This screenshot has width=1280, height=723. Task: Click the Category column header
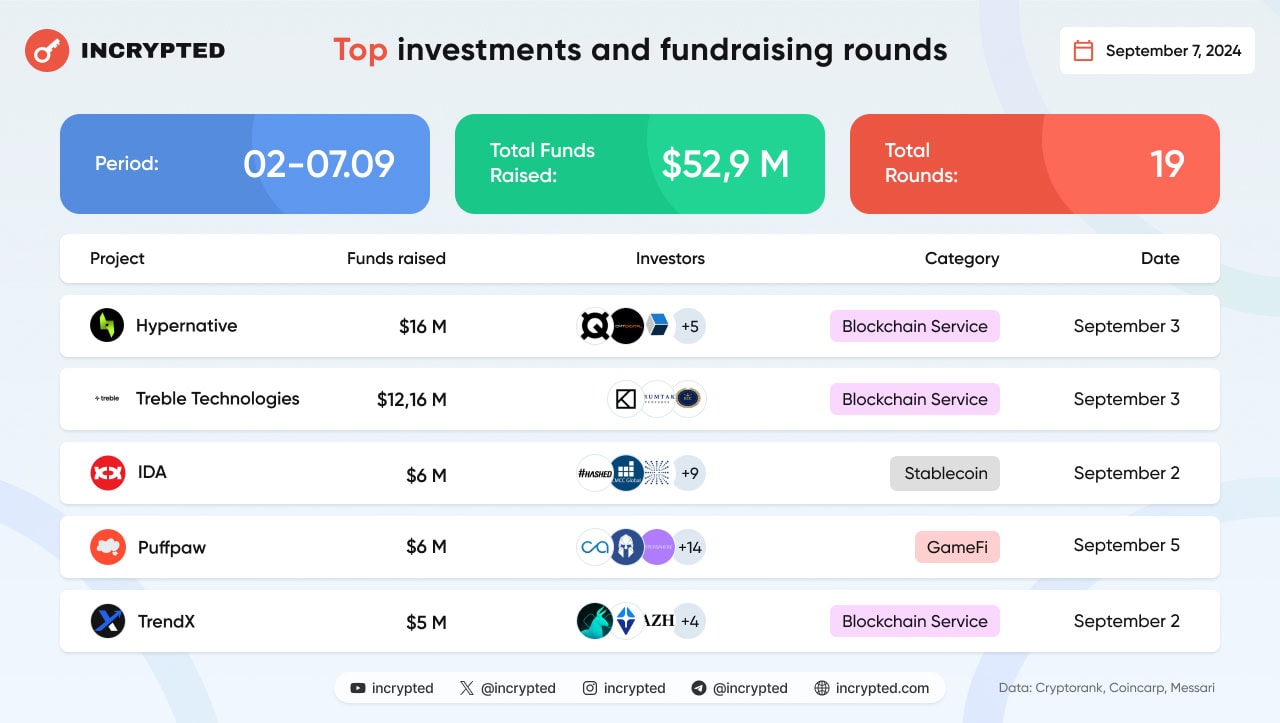(961, 258)
